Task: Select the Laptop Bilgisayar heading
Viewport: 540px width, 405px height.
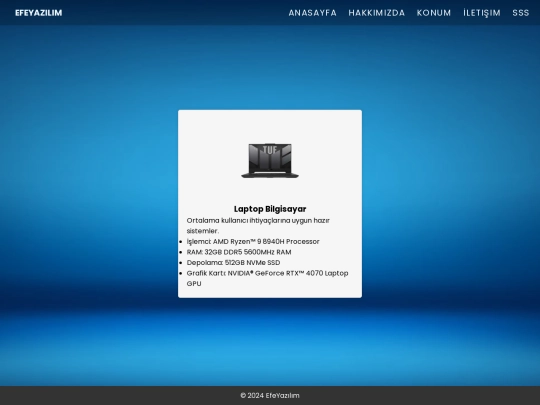Action: pos(270,209)
